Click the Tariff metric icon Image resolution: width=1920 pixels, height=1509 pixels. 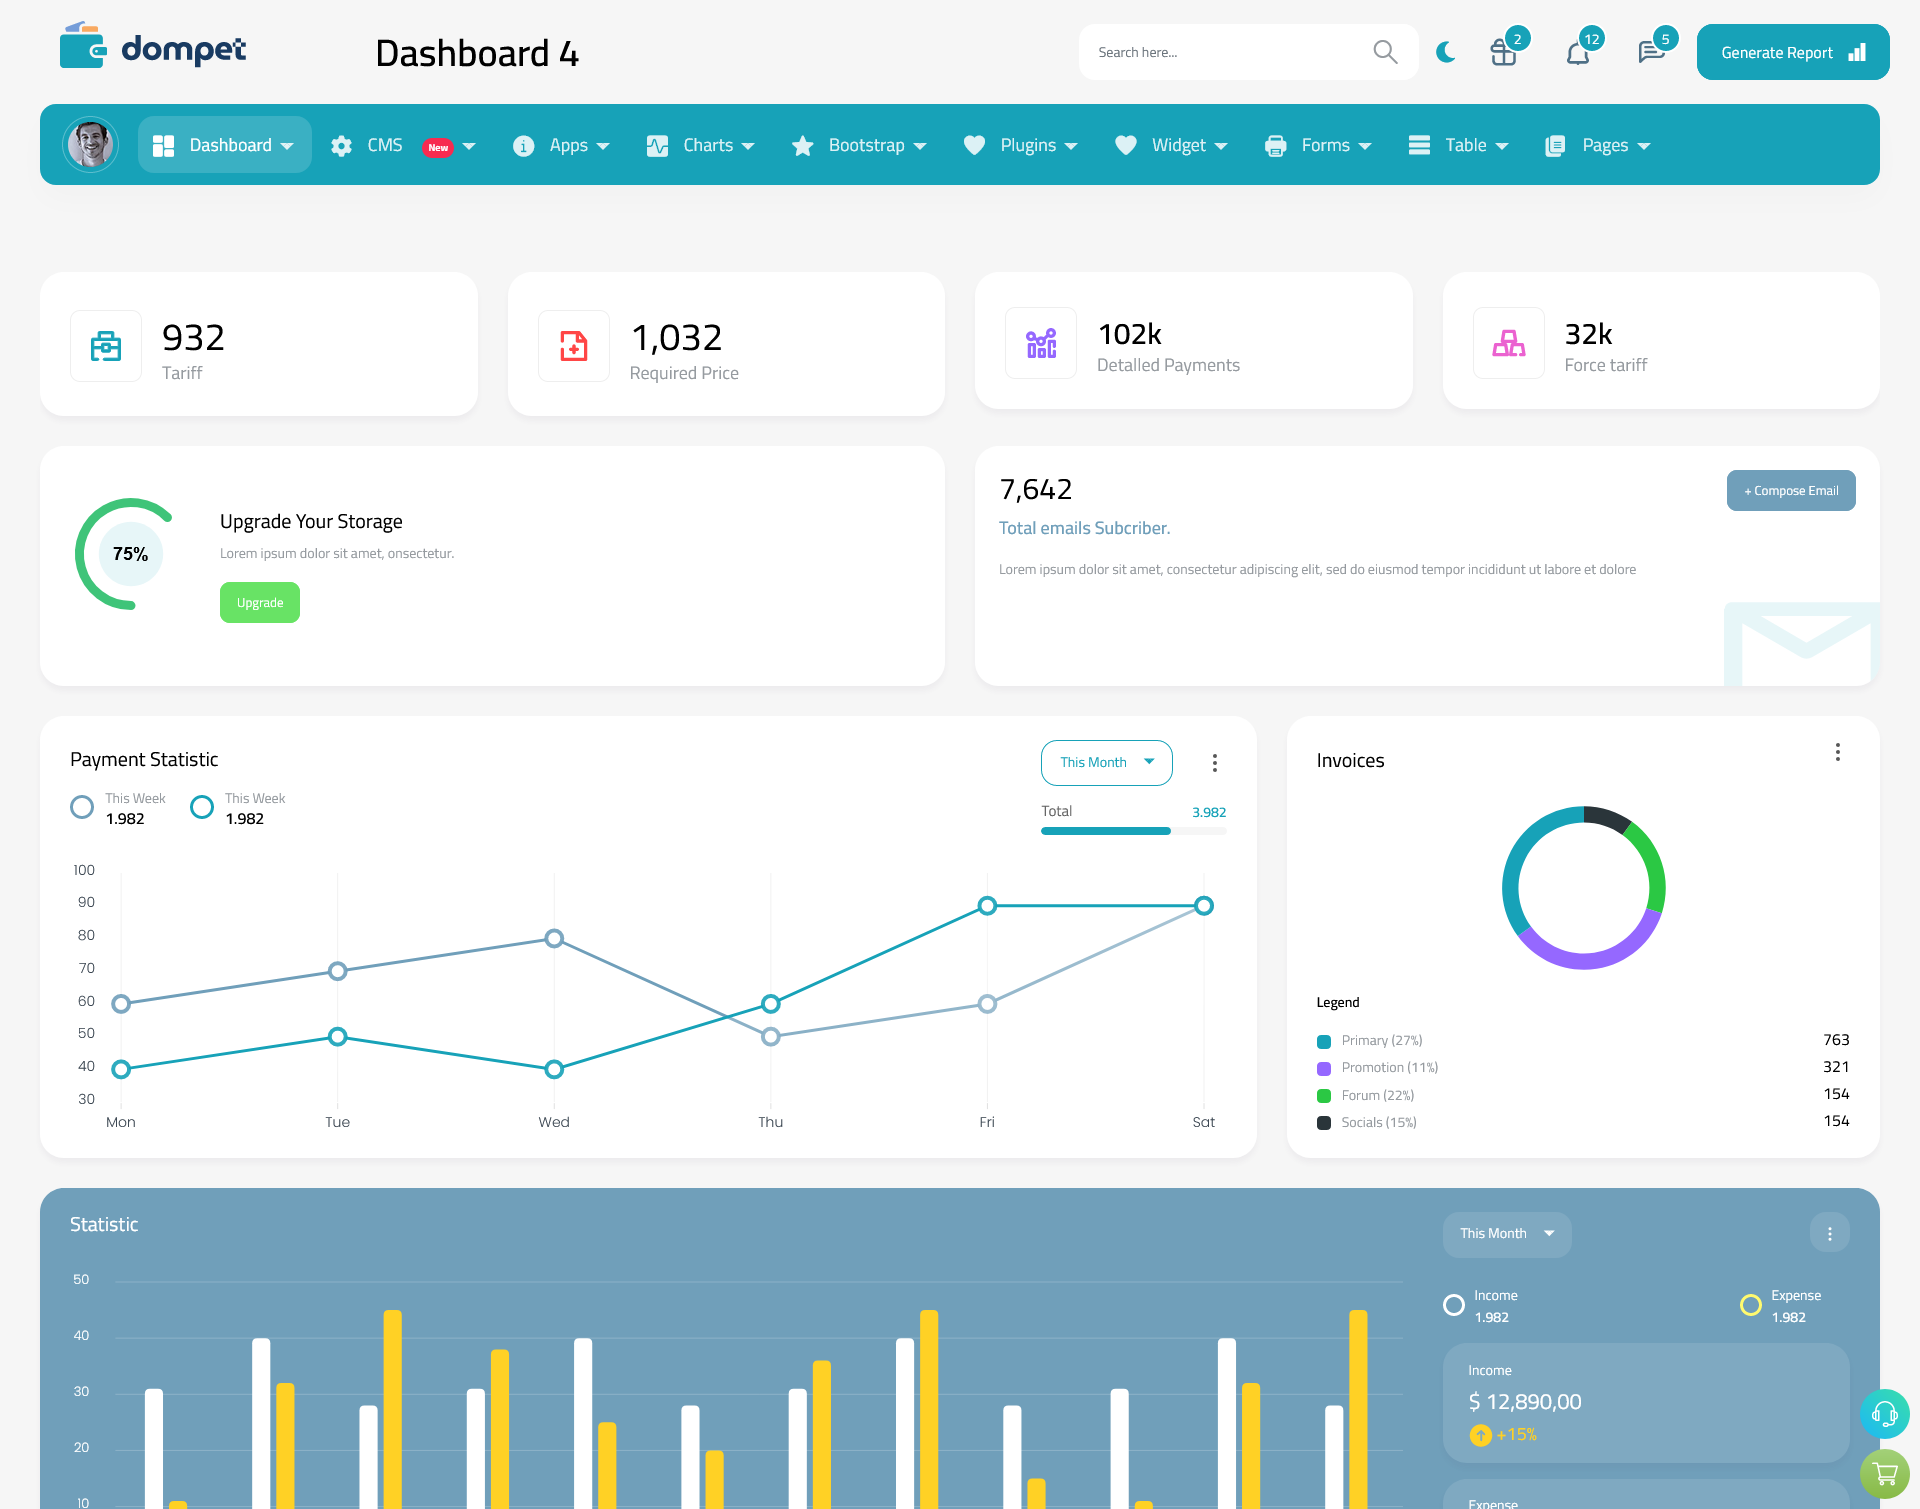pos(106,343)
